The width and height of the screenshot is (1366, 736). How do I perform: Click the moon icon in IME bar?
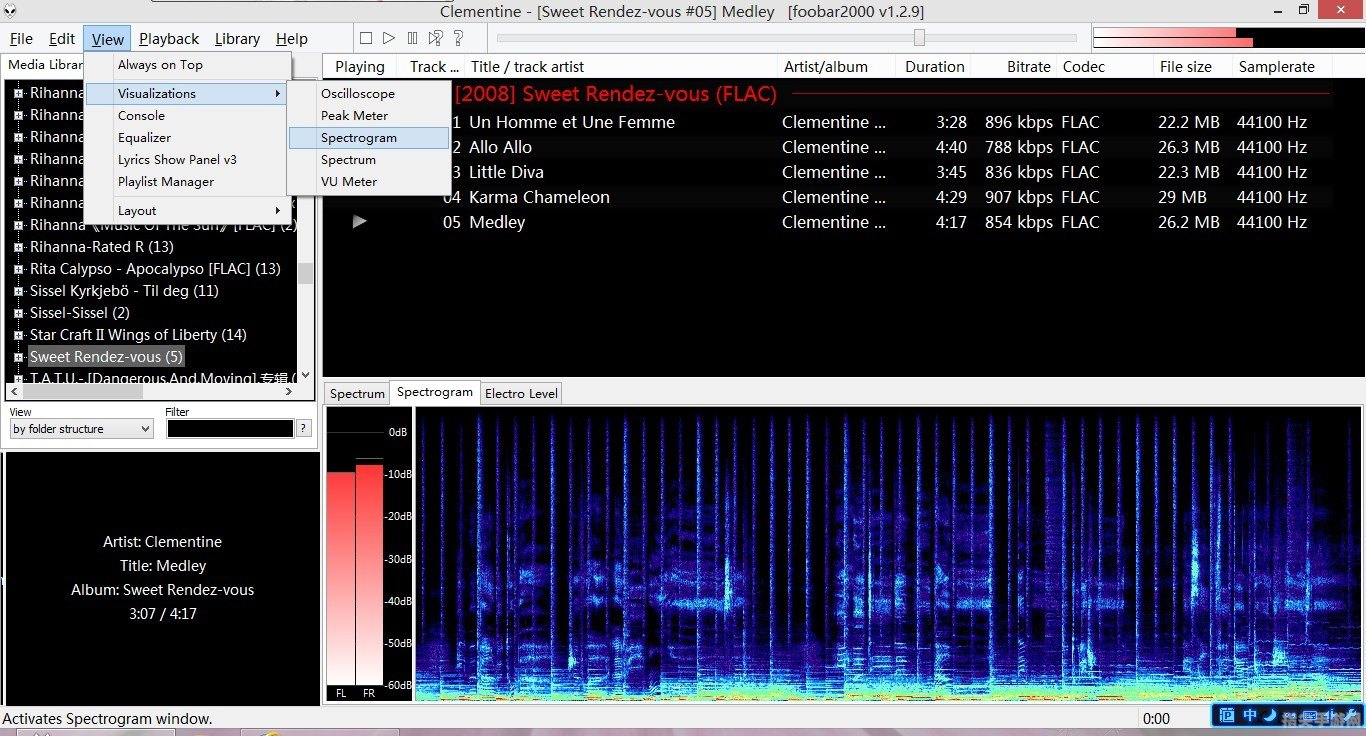pos(1268,715)
